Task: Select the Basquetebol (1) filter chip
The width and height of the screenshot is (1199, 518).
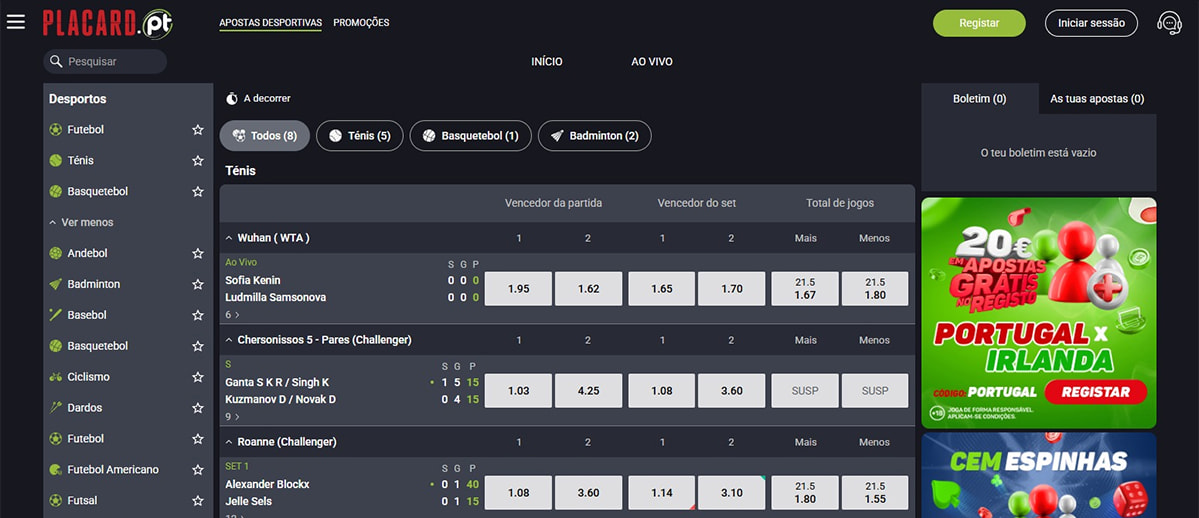Action: (470, 136)
